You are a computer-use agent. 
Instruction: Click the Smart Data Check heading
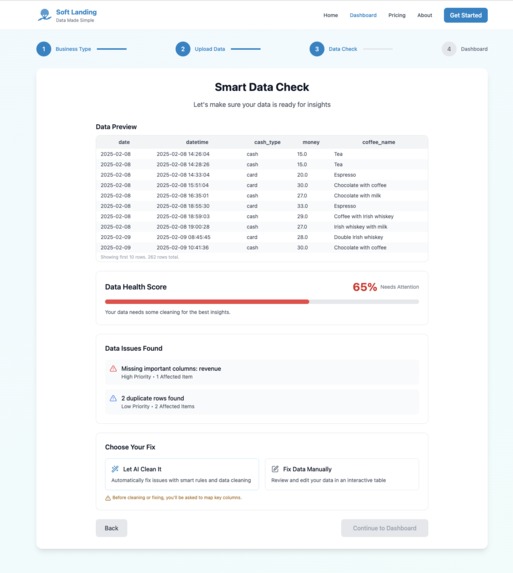click(x=262, y=87)
